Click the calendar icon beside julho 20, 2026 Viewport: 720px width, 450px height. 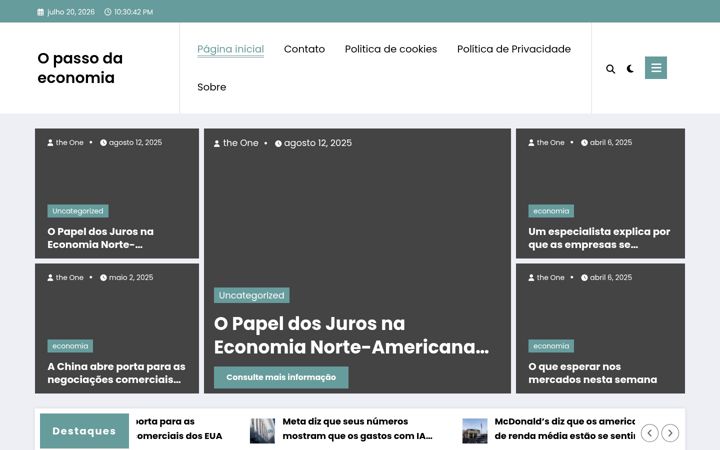point(40,12)
